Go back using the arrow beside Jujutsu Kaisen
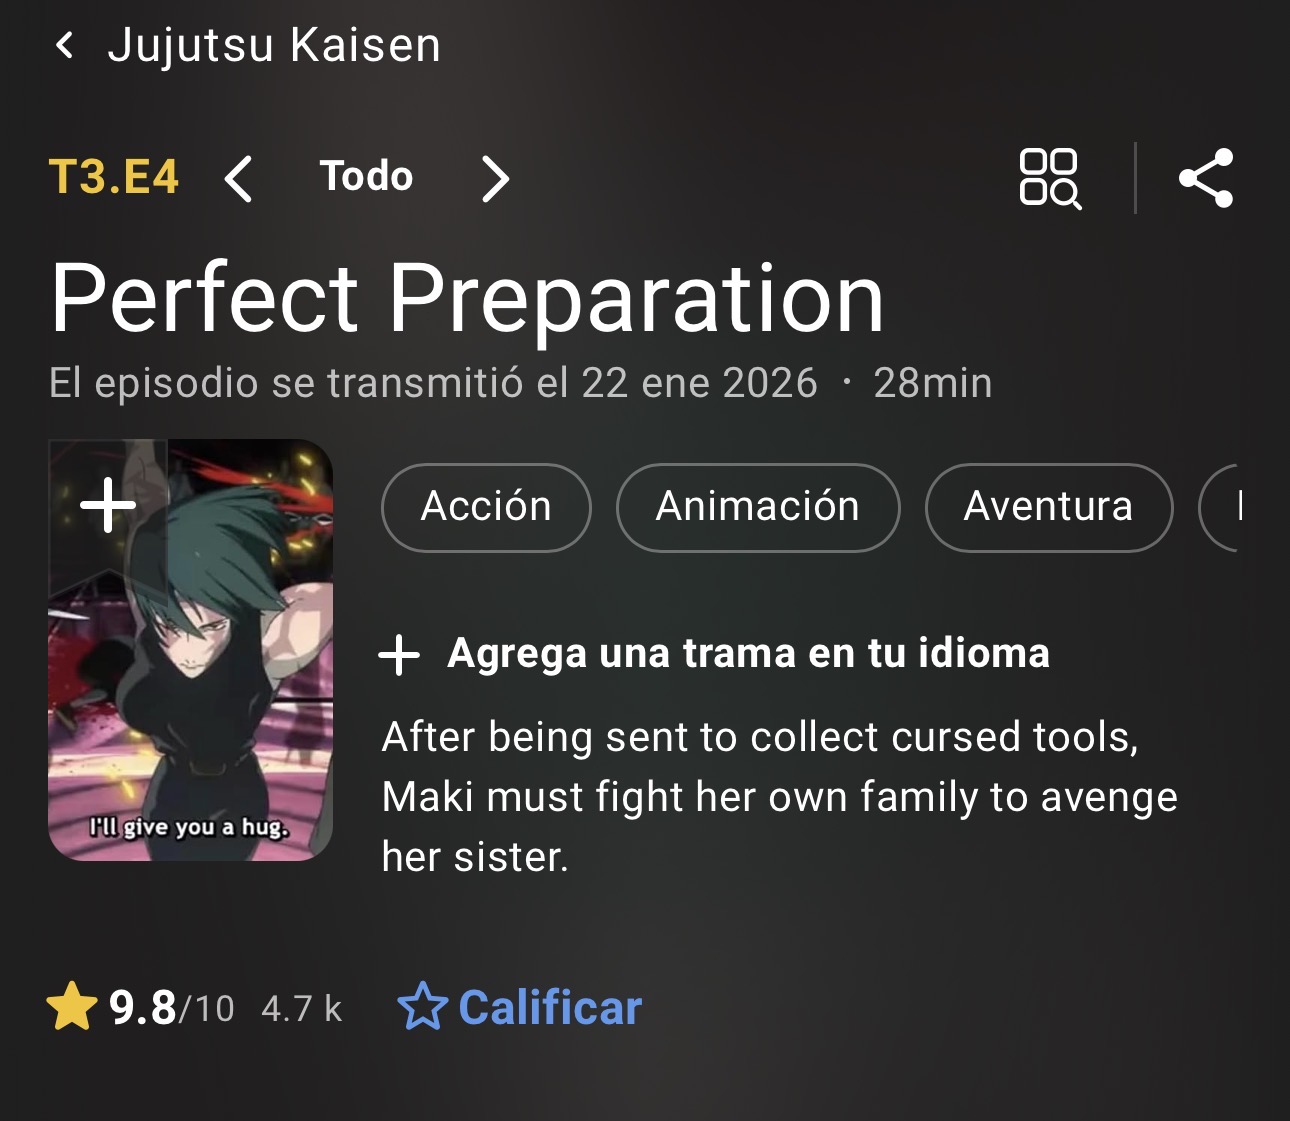 [65, 45]
